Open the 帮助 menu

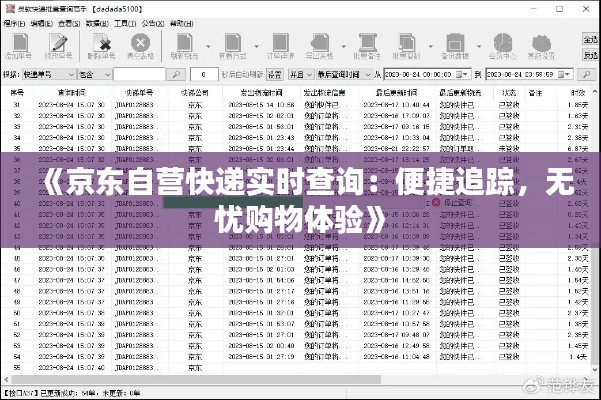tap(181, 24)
